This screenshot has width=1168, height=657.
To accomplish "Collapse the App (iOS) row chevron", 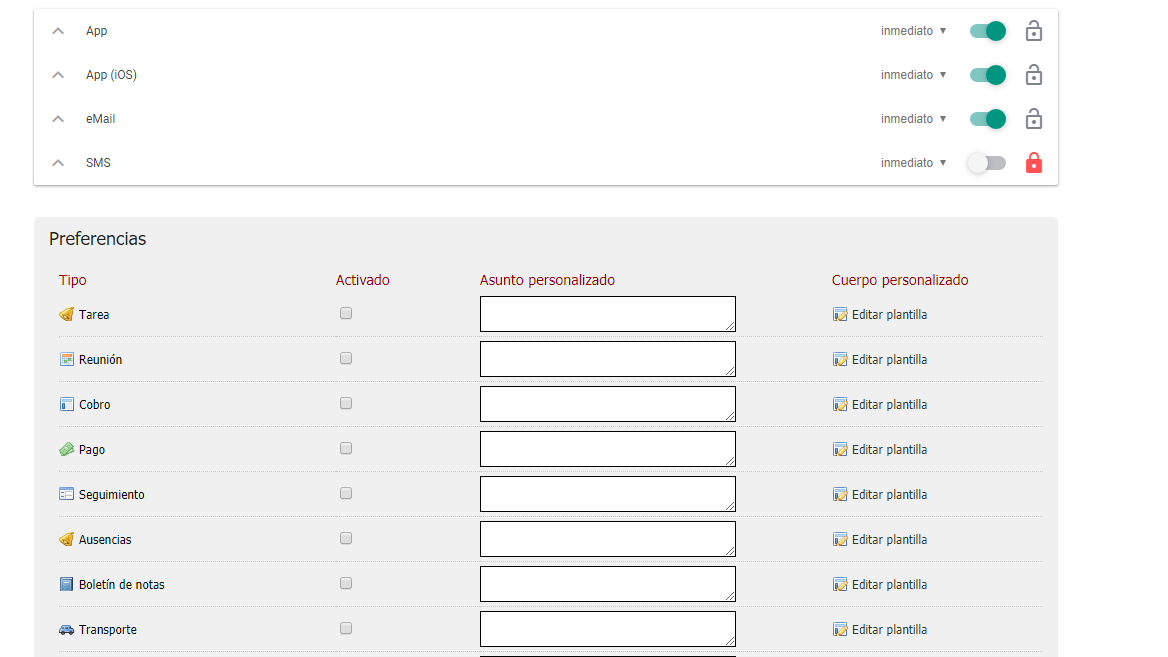I will pos(58,74).
